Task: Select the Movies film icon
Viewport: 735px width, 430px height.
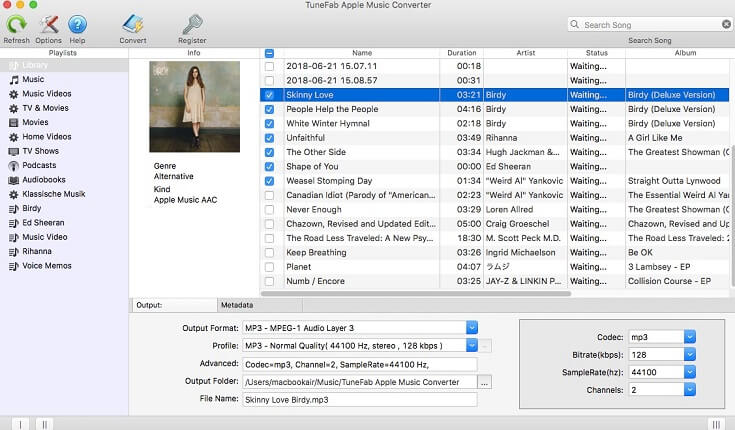Action: click(x=14, y=123)
